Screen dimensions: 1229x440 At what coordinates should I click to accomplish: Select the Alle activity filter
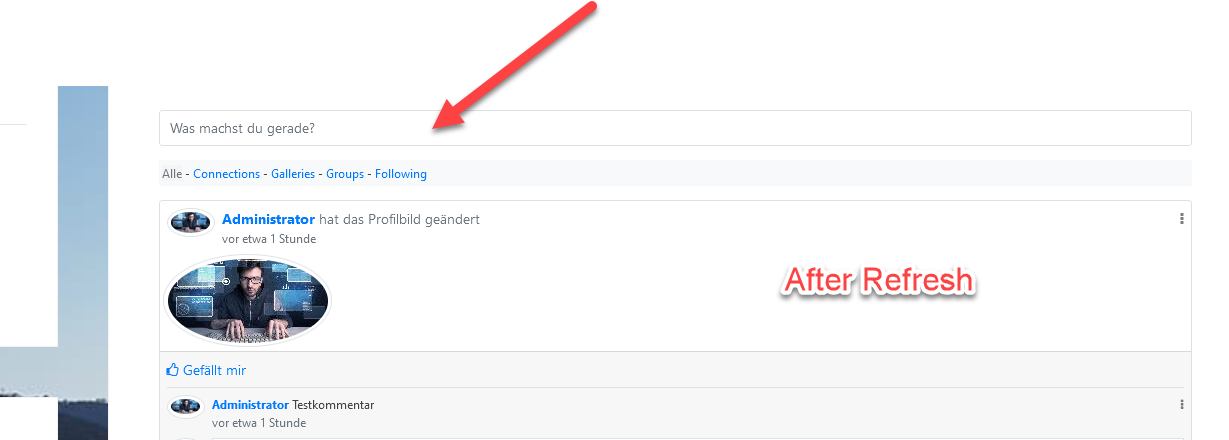pos(172,174)
